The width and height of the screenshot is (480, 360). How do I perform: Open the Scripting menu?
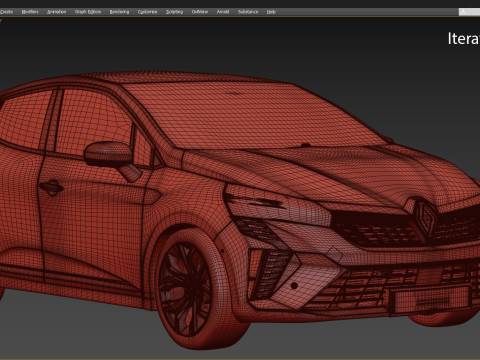[174, 12]
